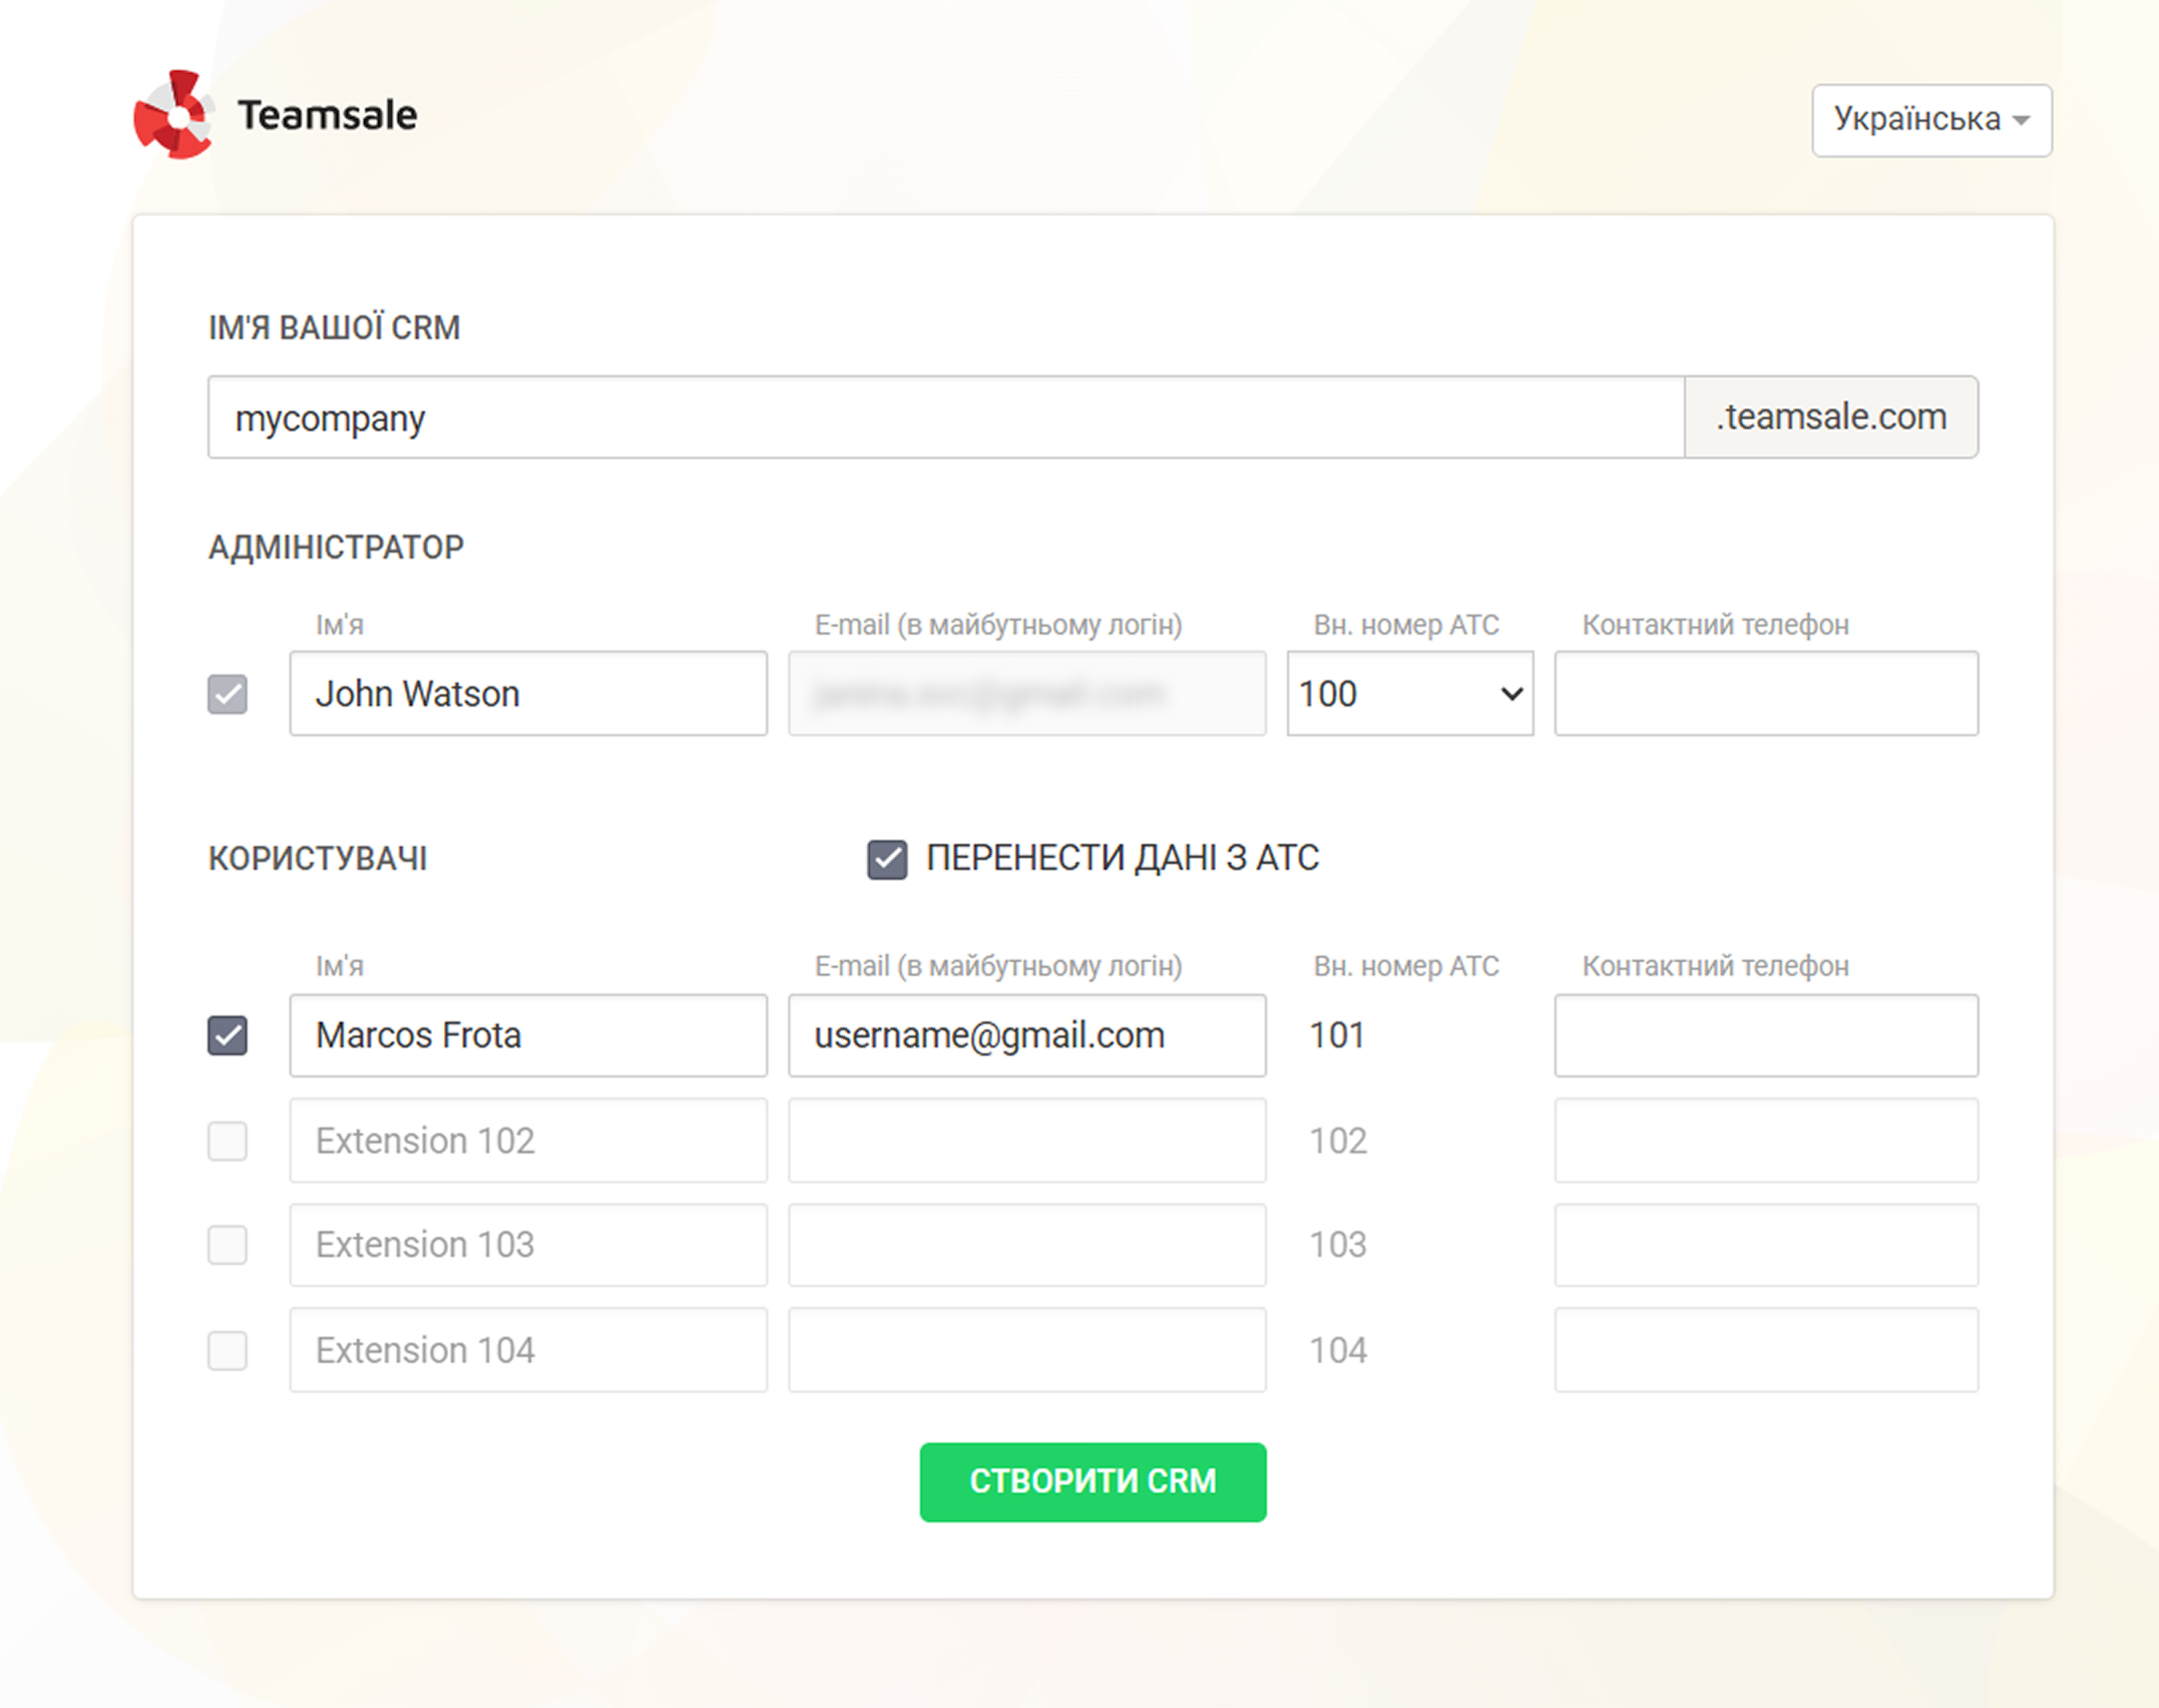Click email field for extension 103
Image resolution: width=2159 pixels, height=1708 pixels.
point(1026,1245)
